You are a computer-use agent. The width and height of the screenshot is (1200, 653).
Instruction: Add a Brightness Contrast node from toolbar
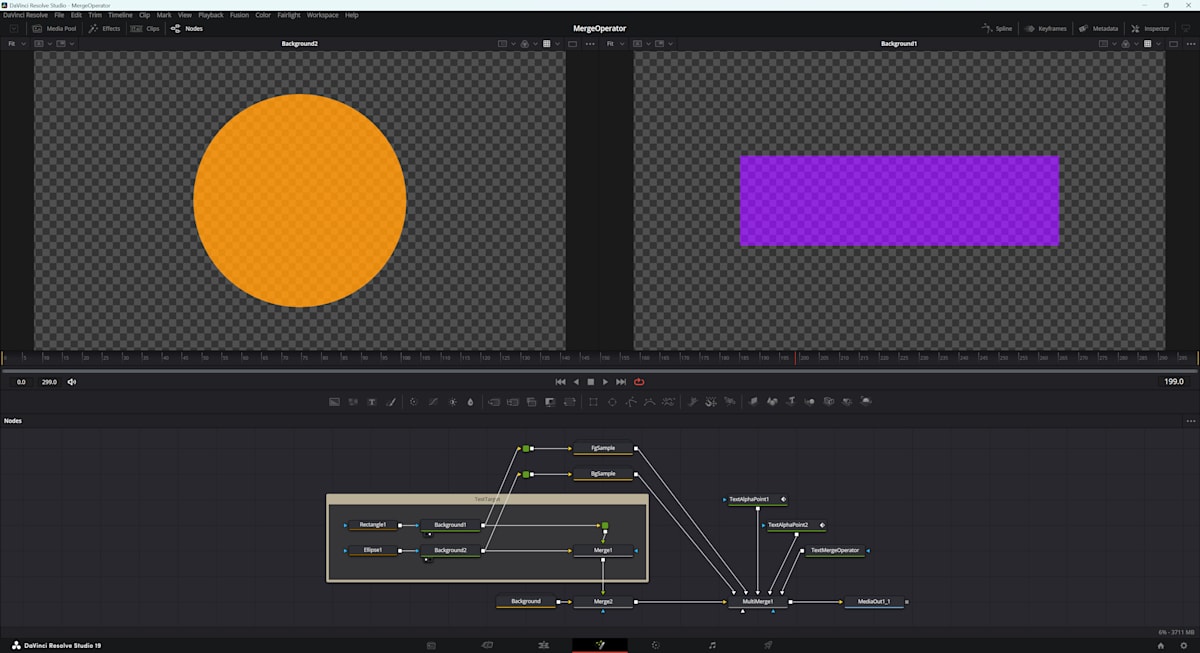452,402
